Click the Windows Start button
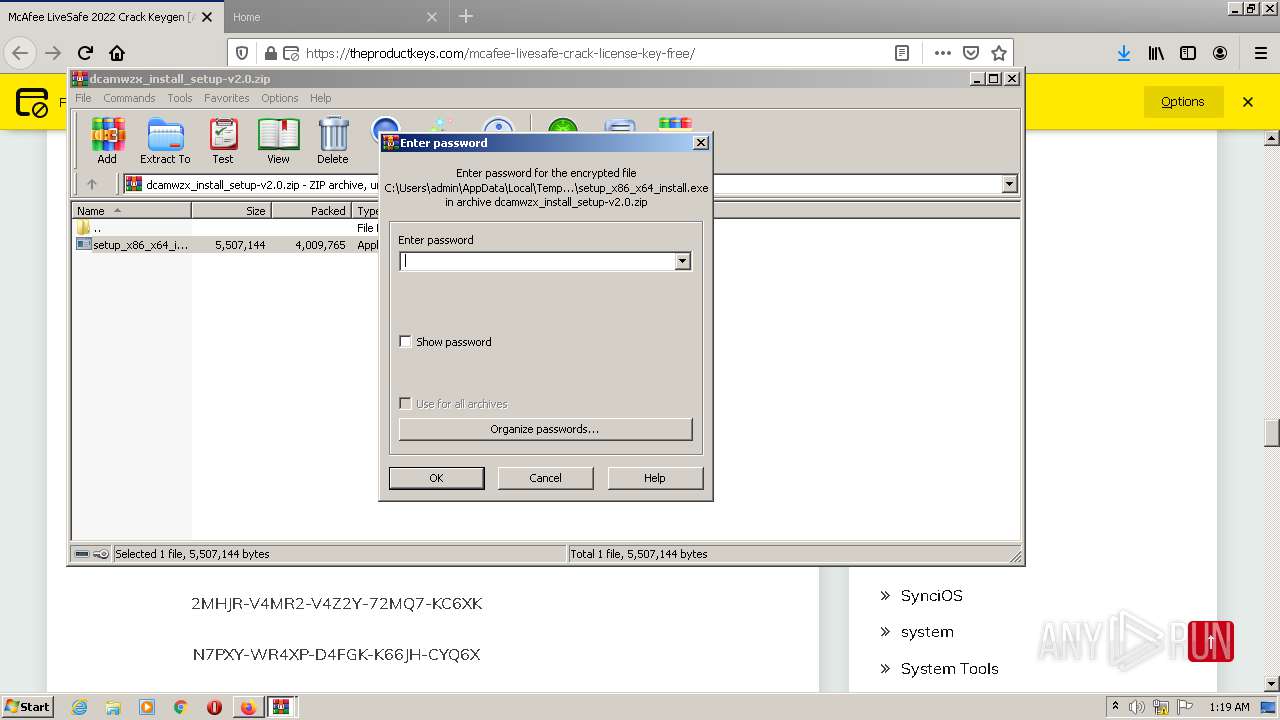 coord(28,706)
